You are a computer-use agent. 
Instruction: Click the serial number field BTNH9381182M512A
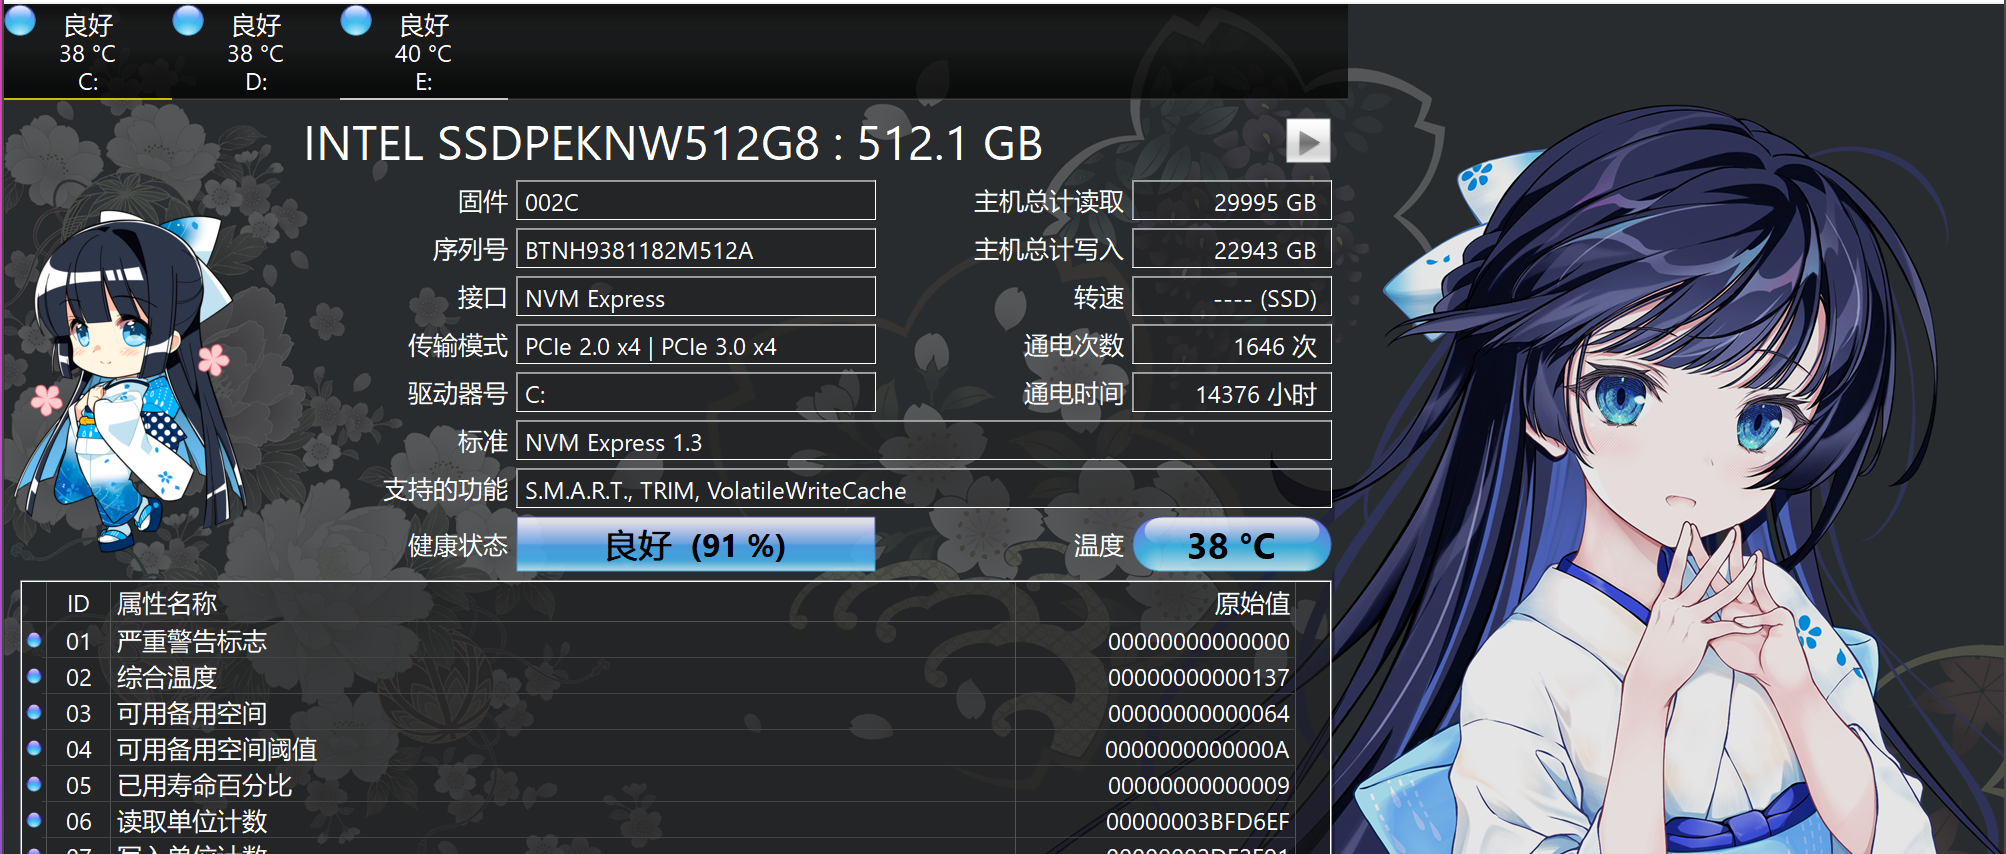pos(695,250)
